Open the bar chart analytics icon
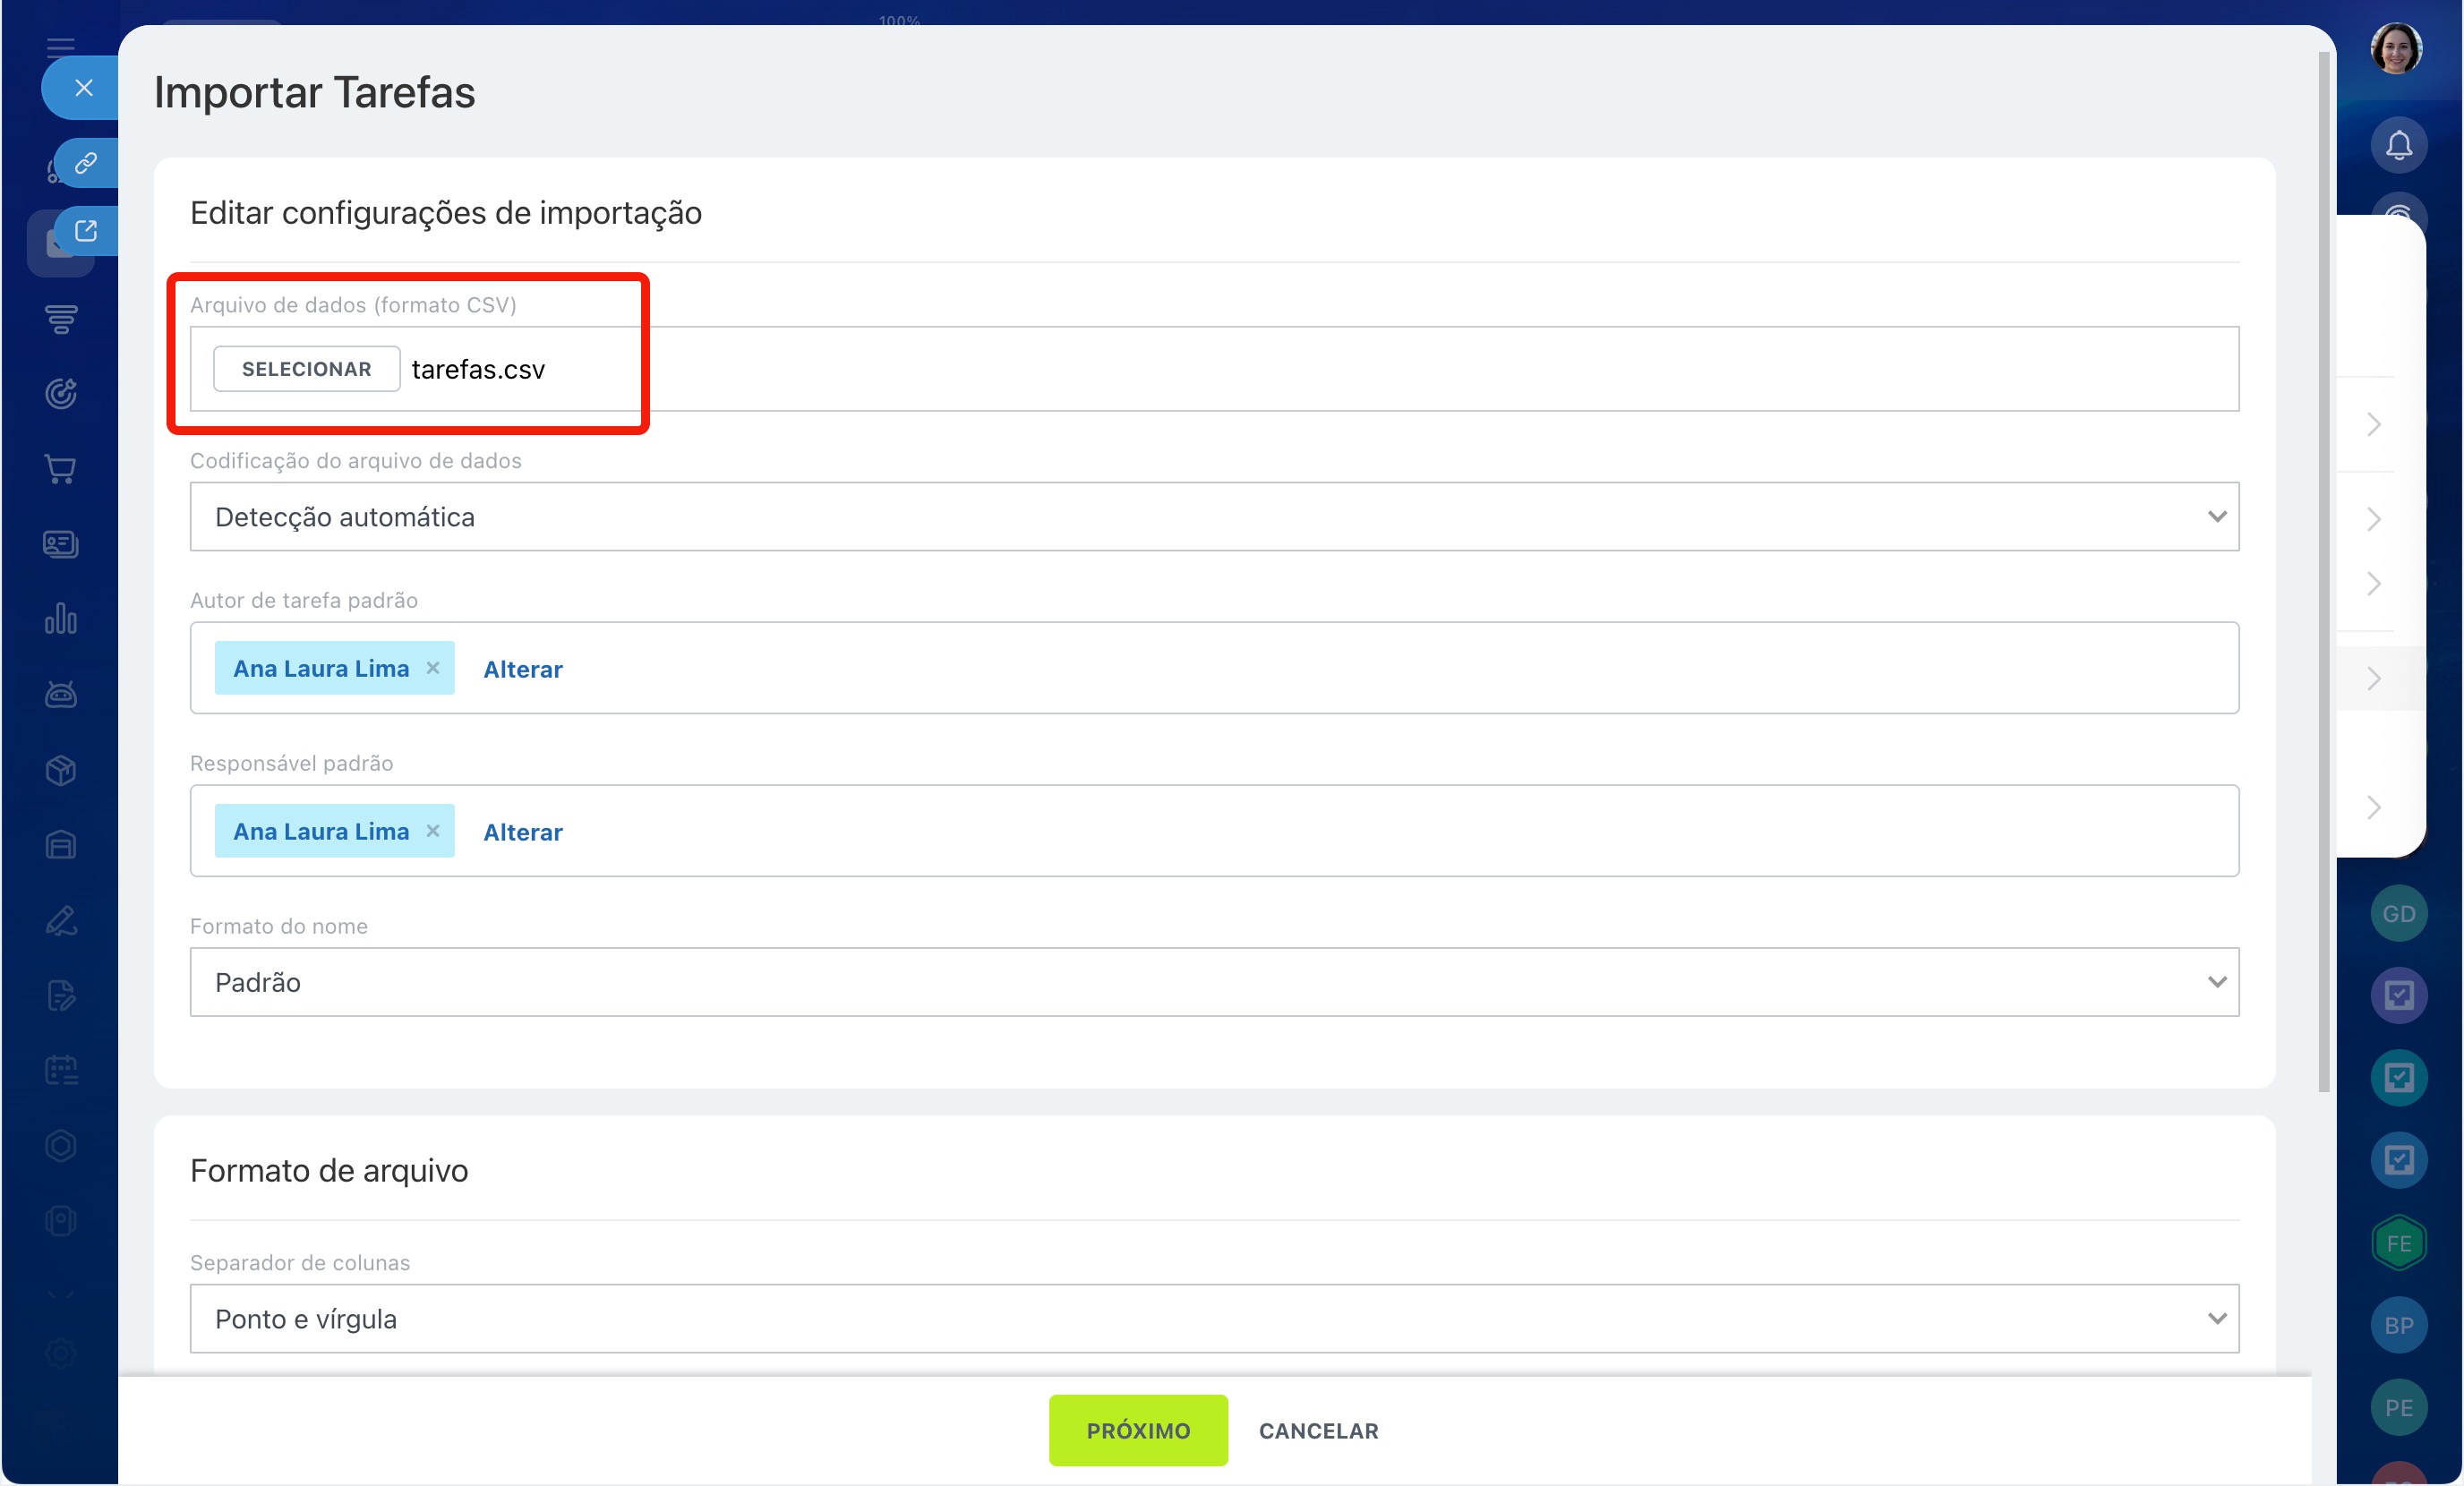The width and height of the screenshot is (2464, 1486). [61, 619]
